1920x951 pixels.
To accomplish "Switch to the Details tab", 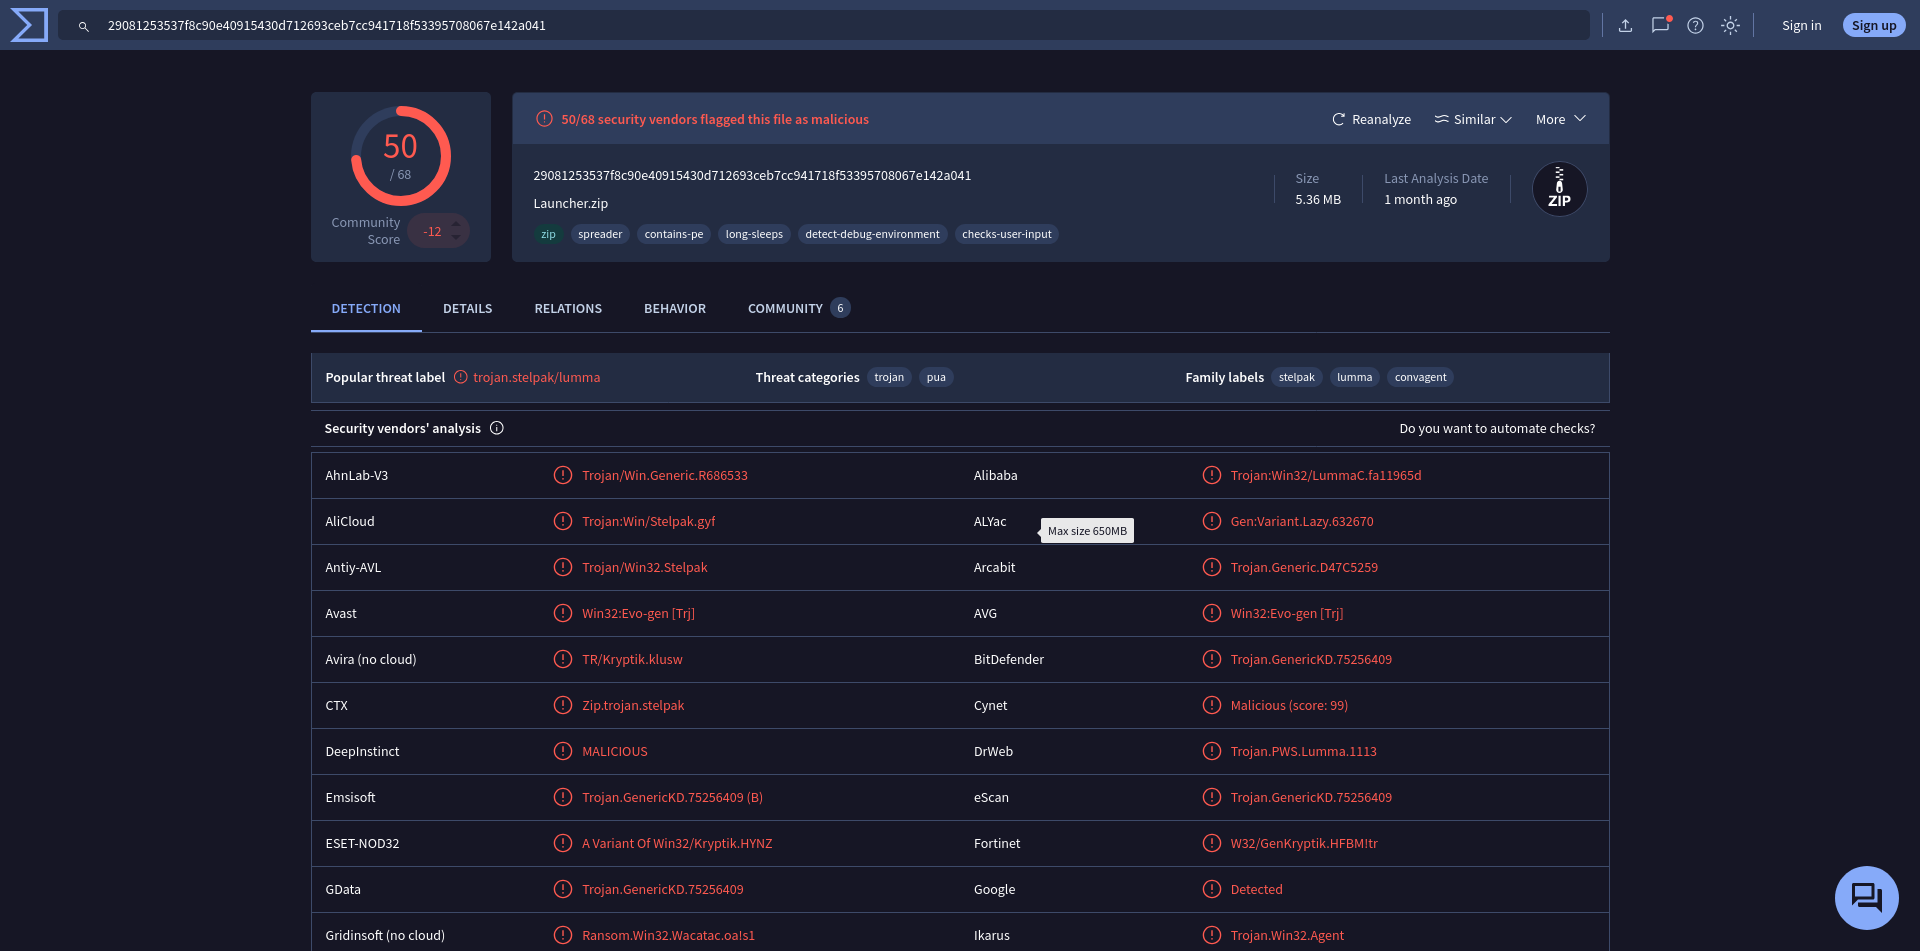I will coord(468,309).
